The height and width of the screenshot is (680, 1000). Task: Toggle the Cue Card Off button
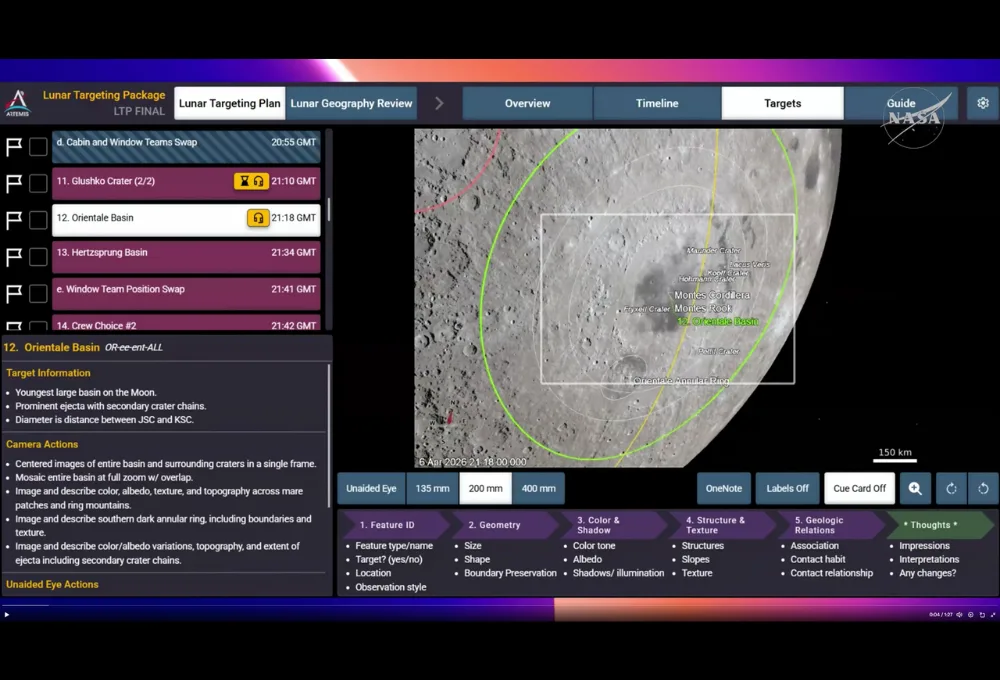[859, 488]
